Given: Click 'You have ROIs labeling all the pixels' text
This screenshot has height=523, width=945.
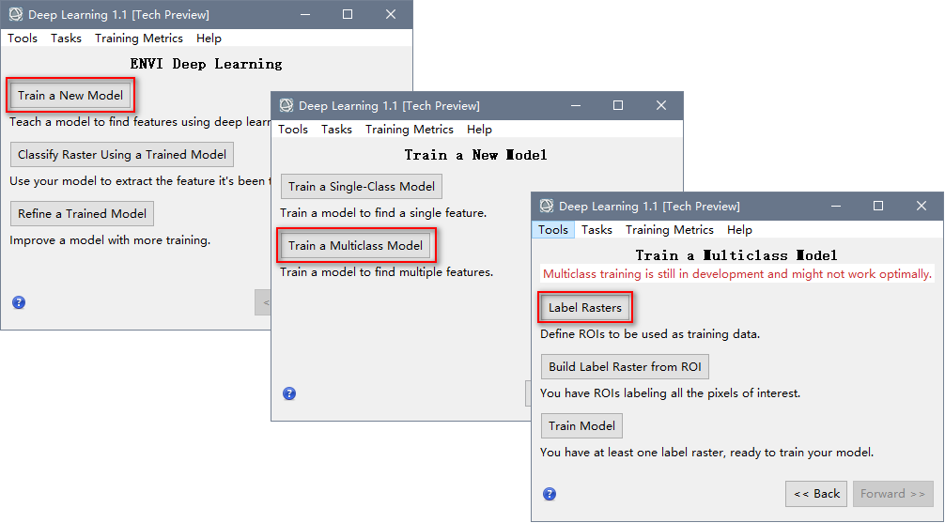Looking at the screenshot, I should coord(670,393).
